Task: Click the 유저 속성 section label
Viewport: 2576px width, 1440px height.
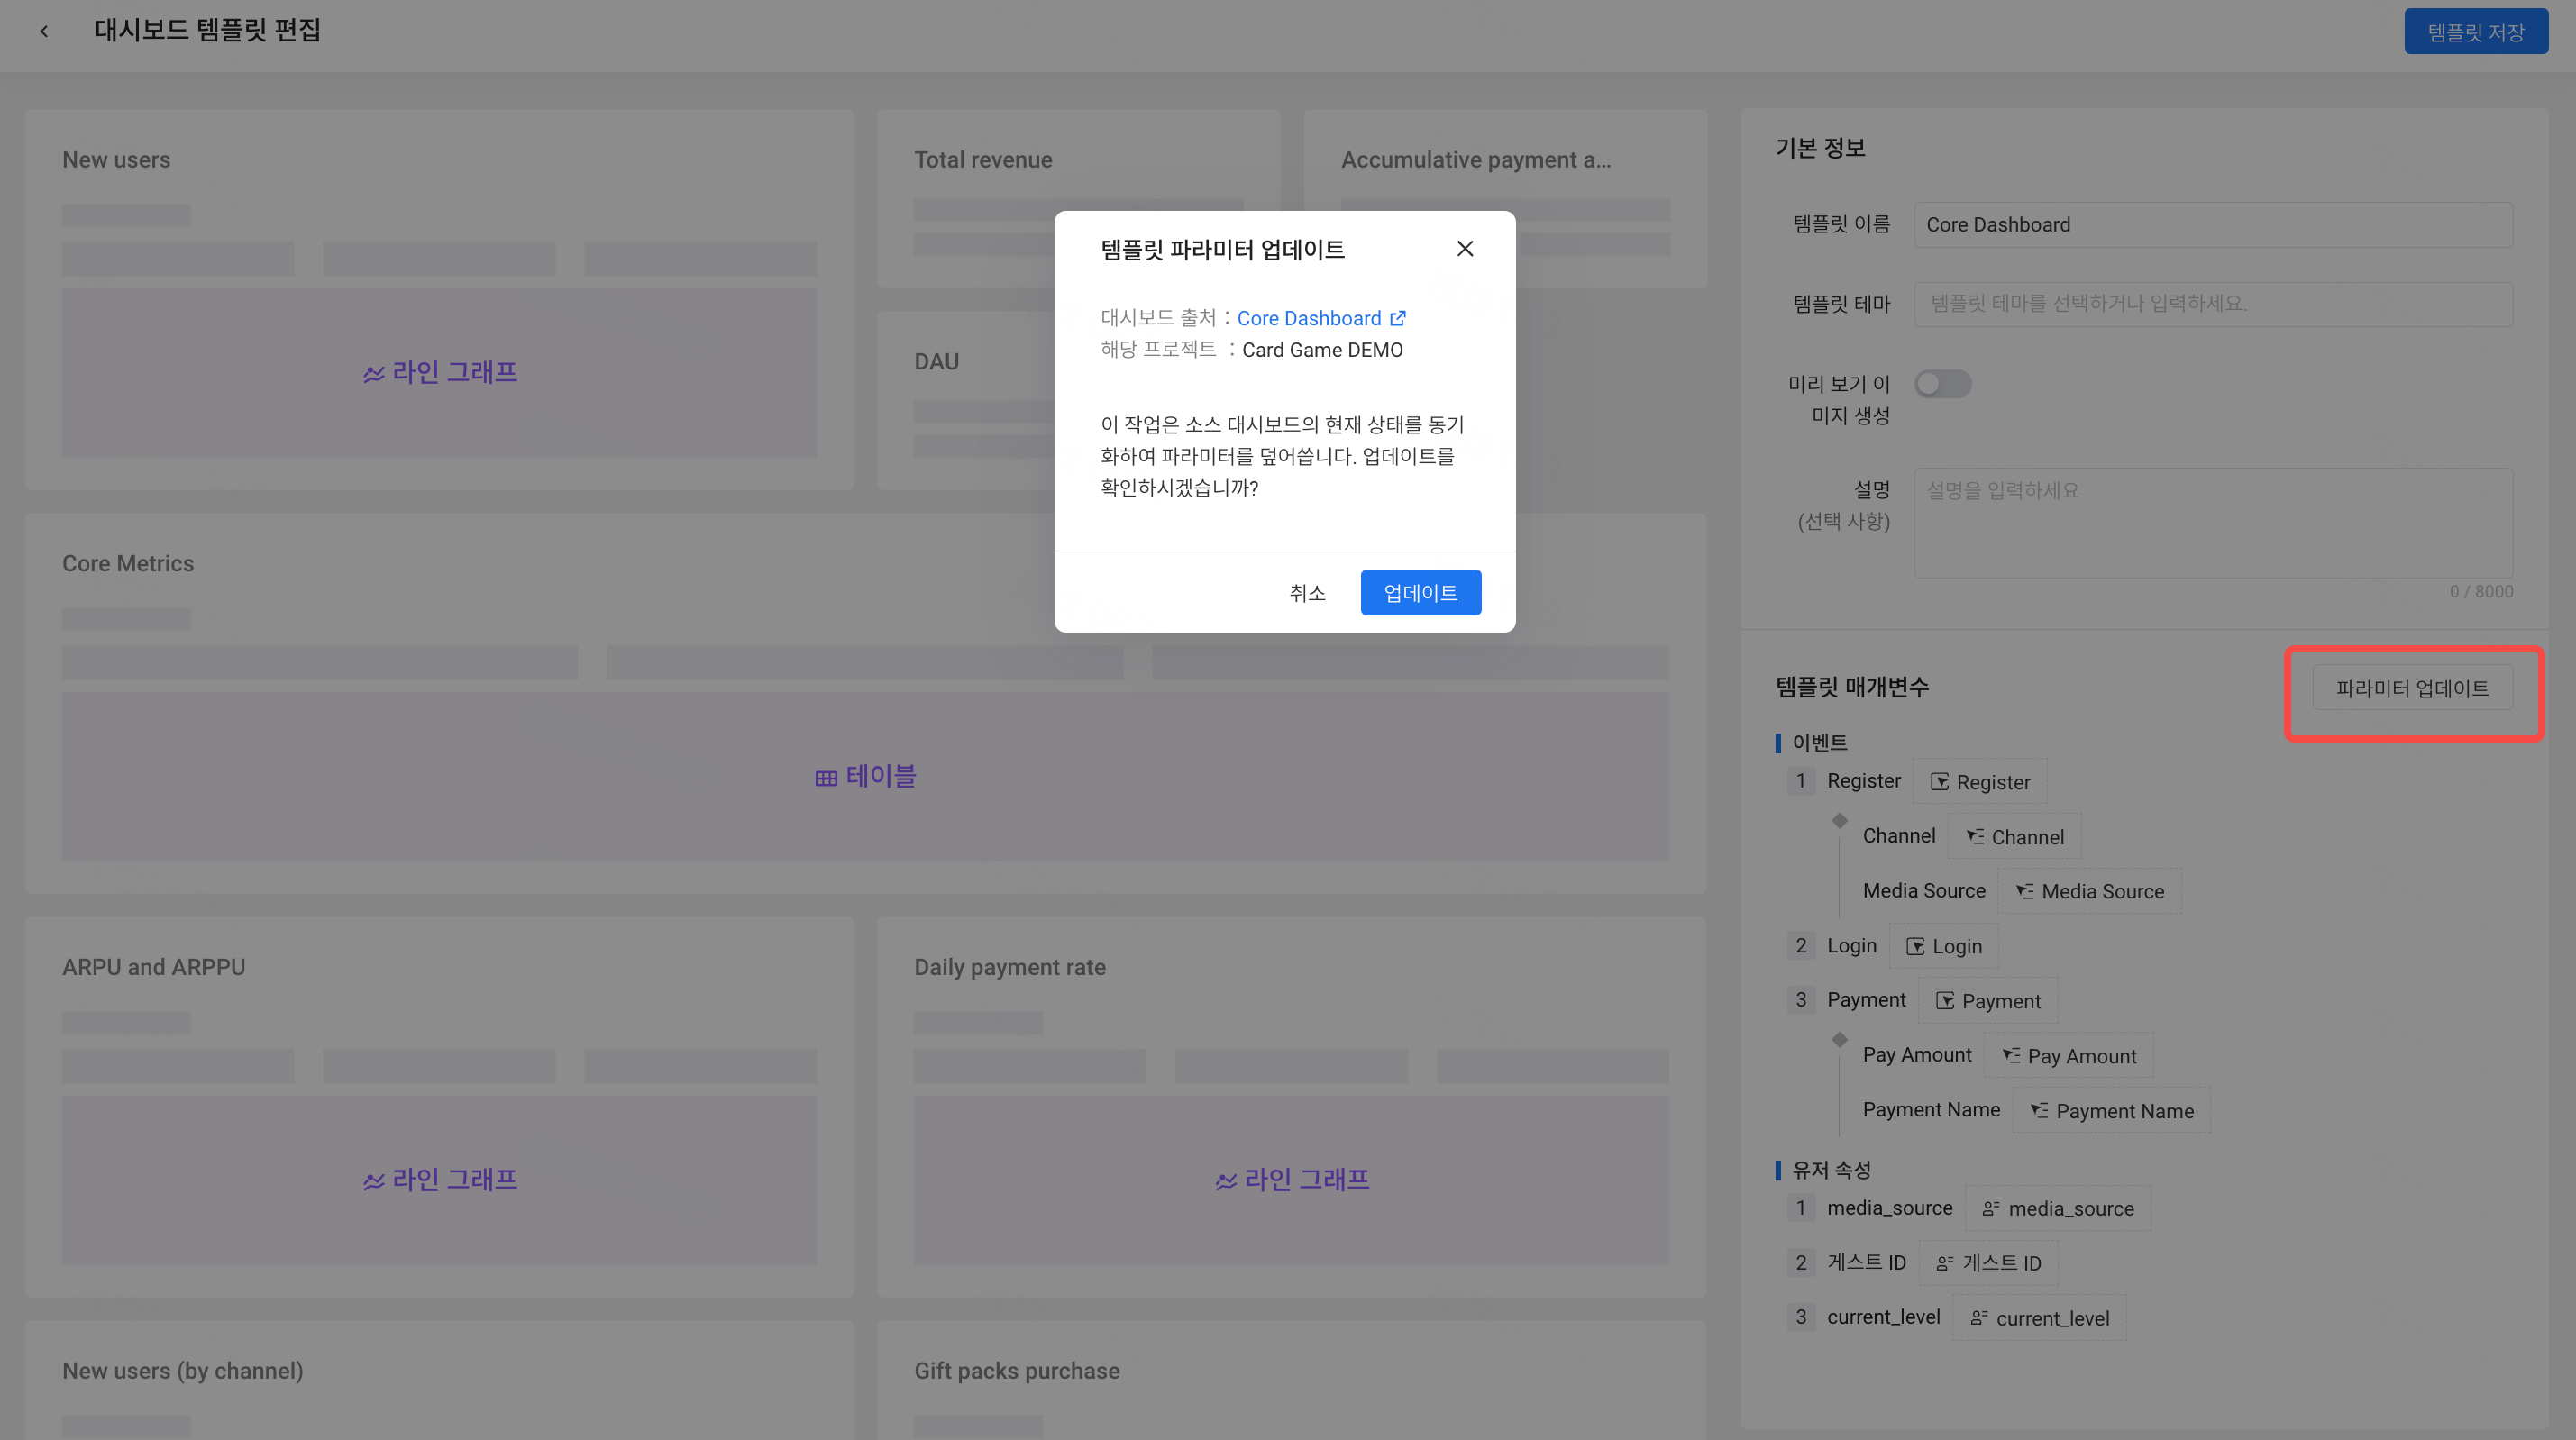Action: [1831, 1169]
